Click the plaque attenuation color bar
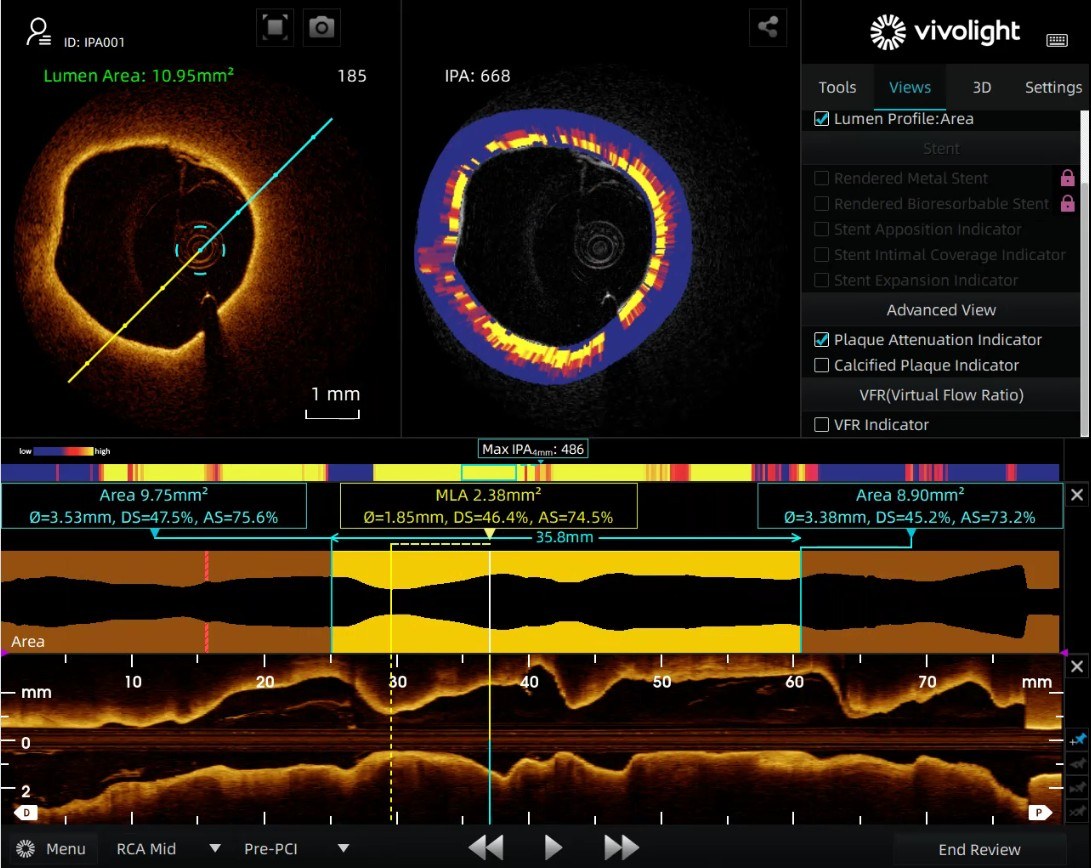Image resolution: width=1091 pixels, height=868 pixels. (530, 472)
